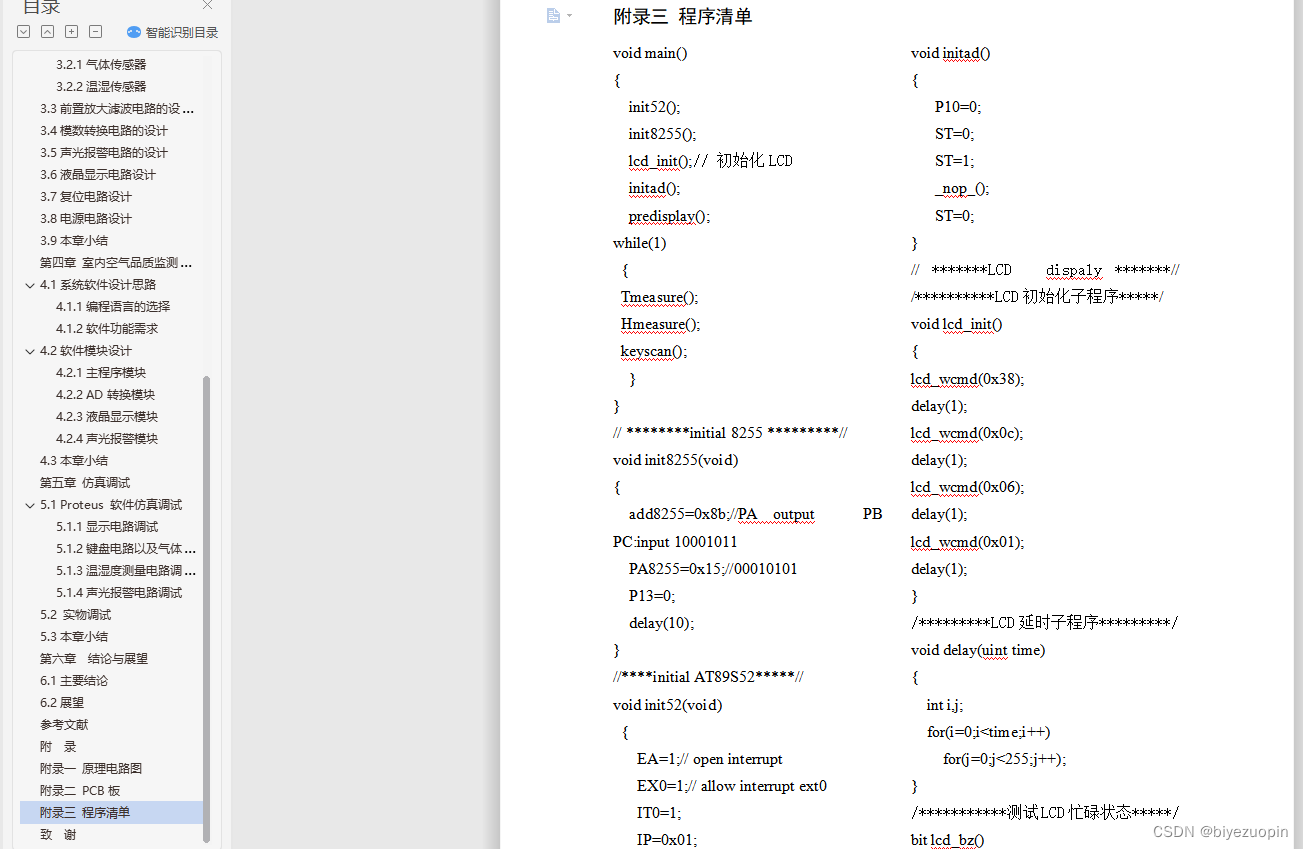Select highlighted 附录三 程序清单 entry

coord(111,813)
